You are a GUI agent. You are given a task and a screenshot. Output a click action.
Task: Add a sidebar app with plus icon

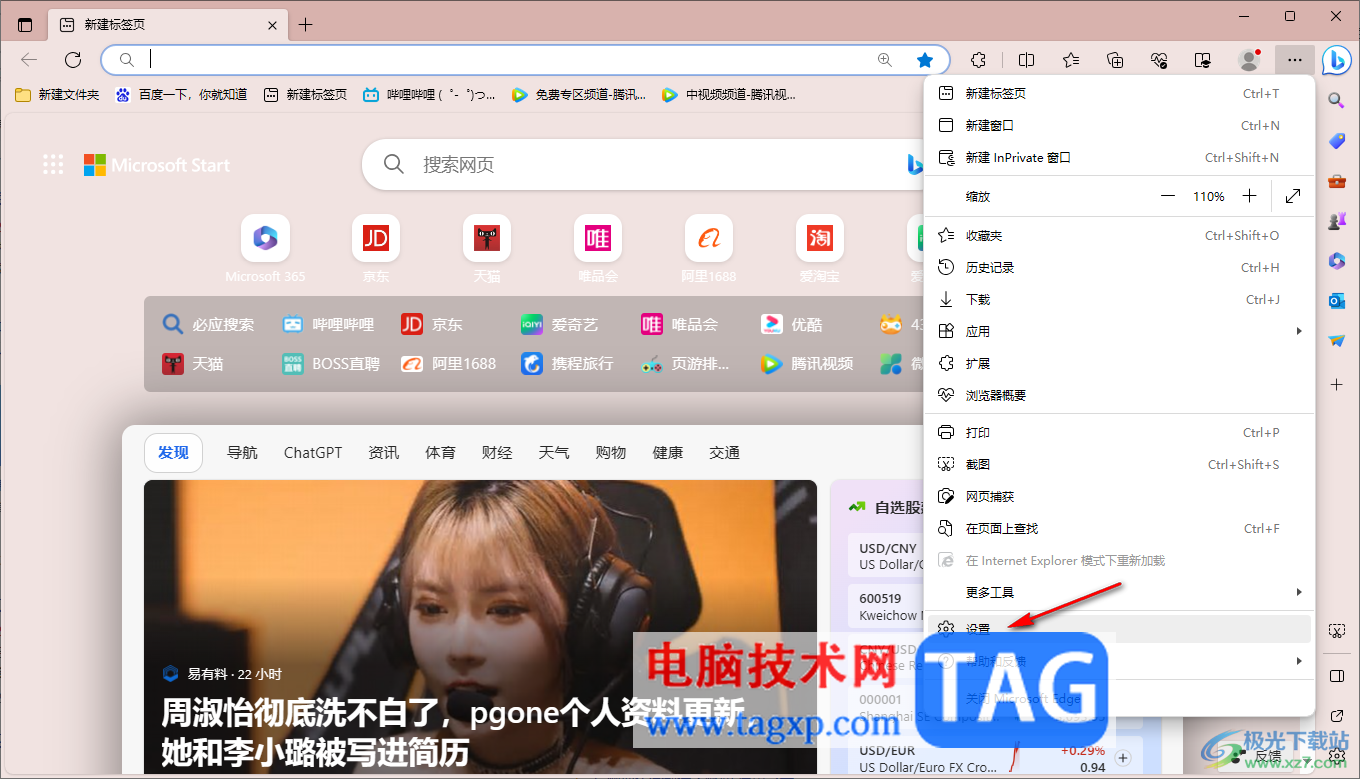coord(1336,384)
